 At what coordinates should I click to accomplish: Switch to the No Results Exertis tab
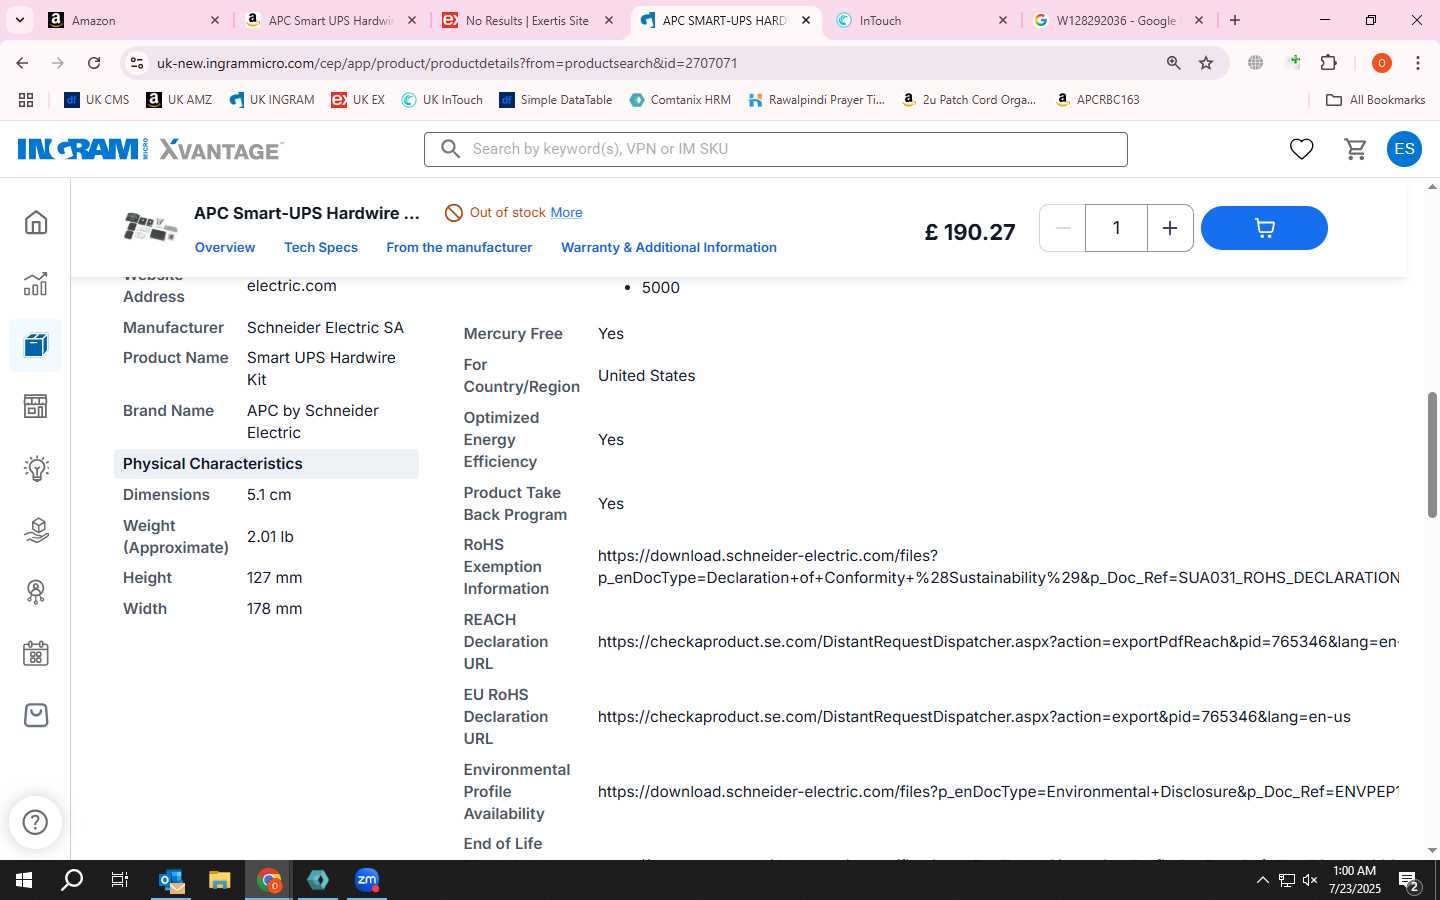point(526,20)
